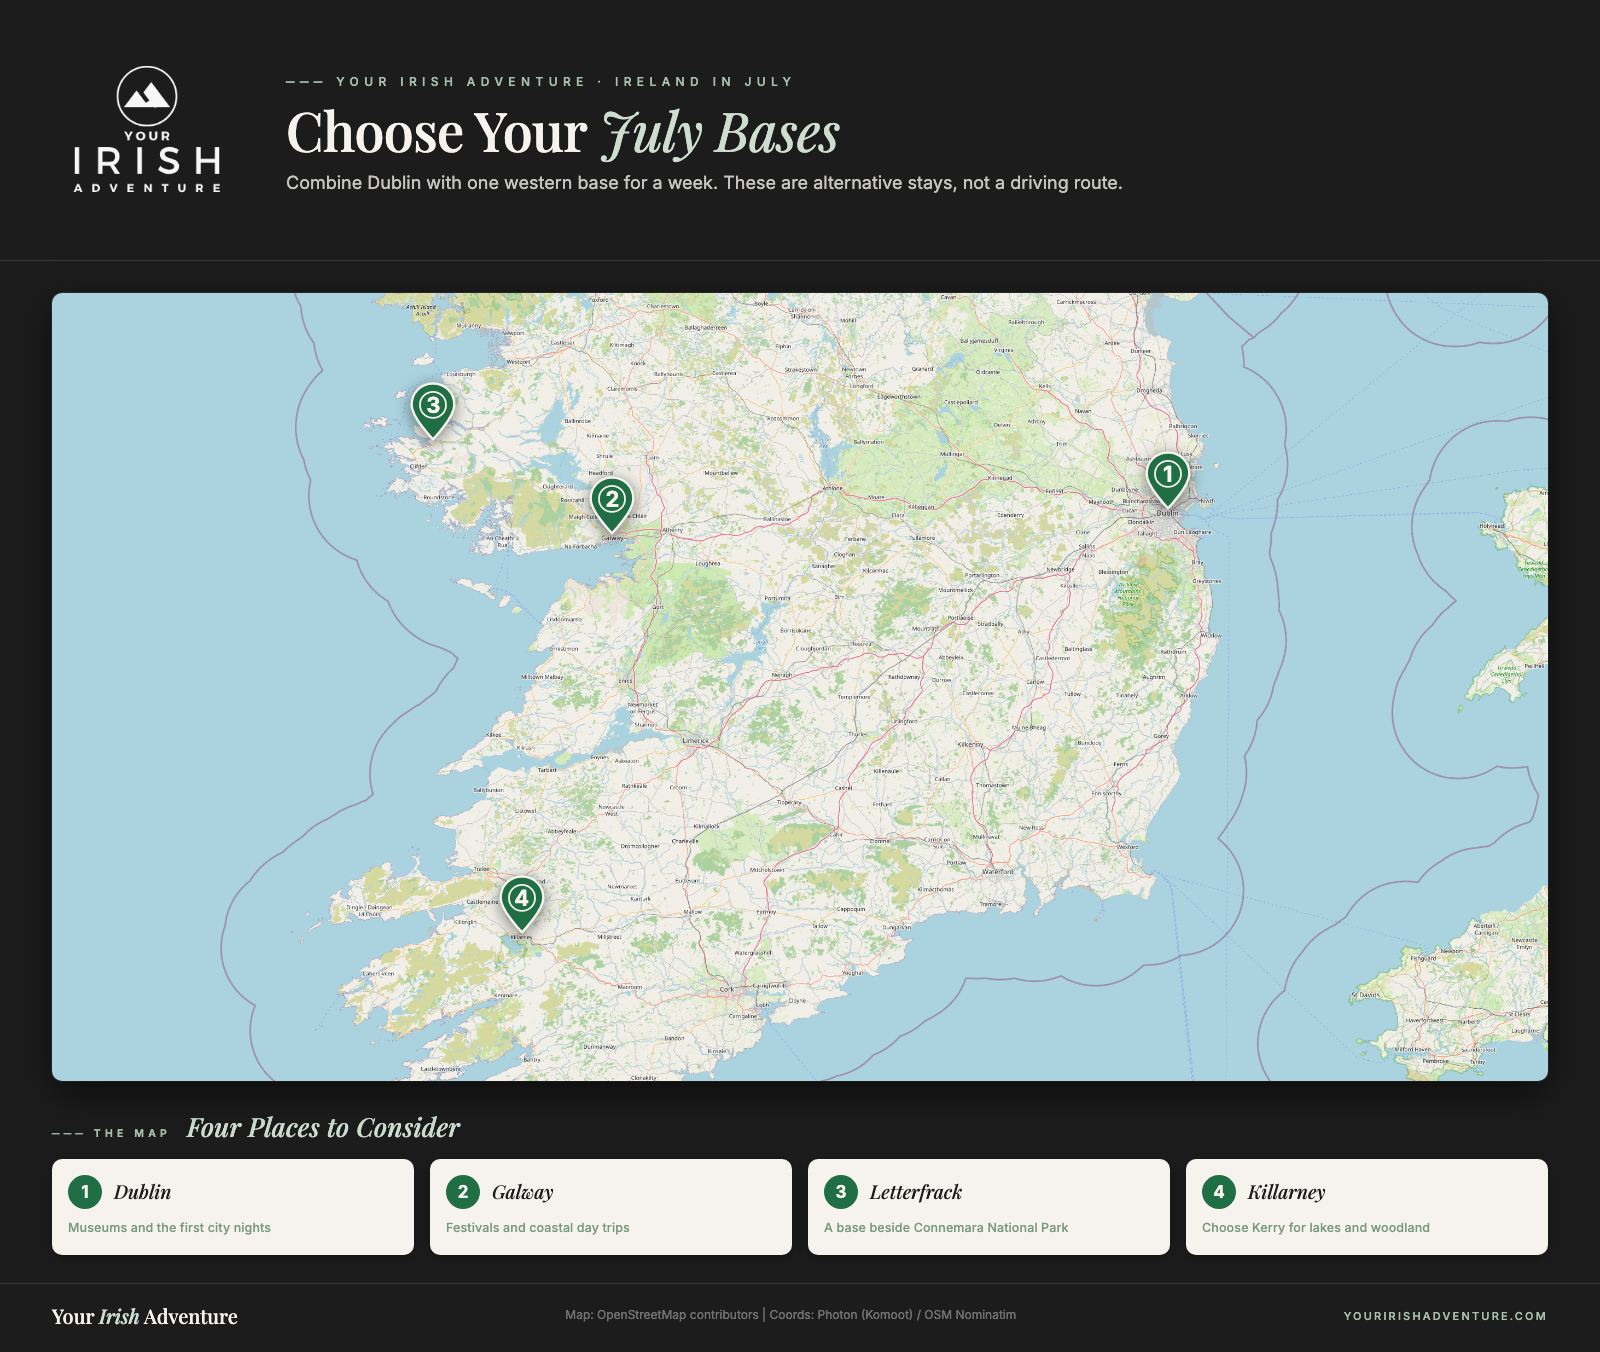This screenshot has width=1600, height=1352.
Task: Click the green number 1 badge beside Dublin
Action: (x=85, y=1191)
